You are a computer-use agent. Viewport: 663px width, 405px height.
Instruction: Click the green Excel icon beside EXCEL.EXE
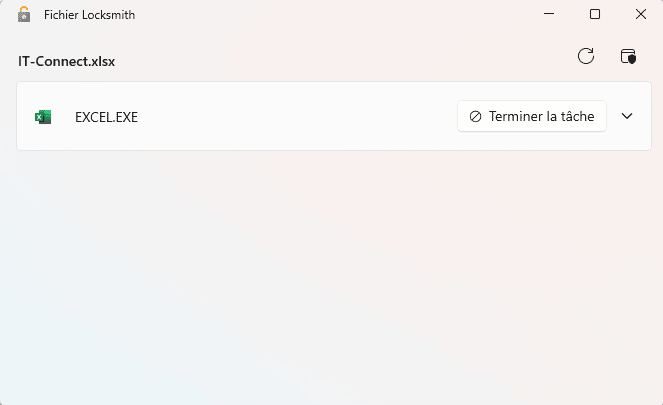point(43,117)
